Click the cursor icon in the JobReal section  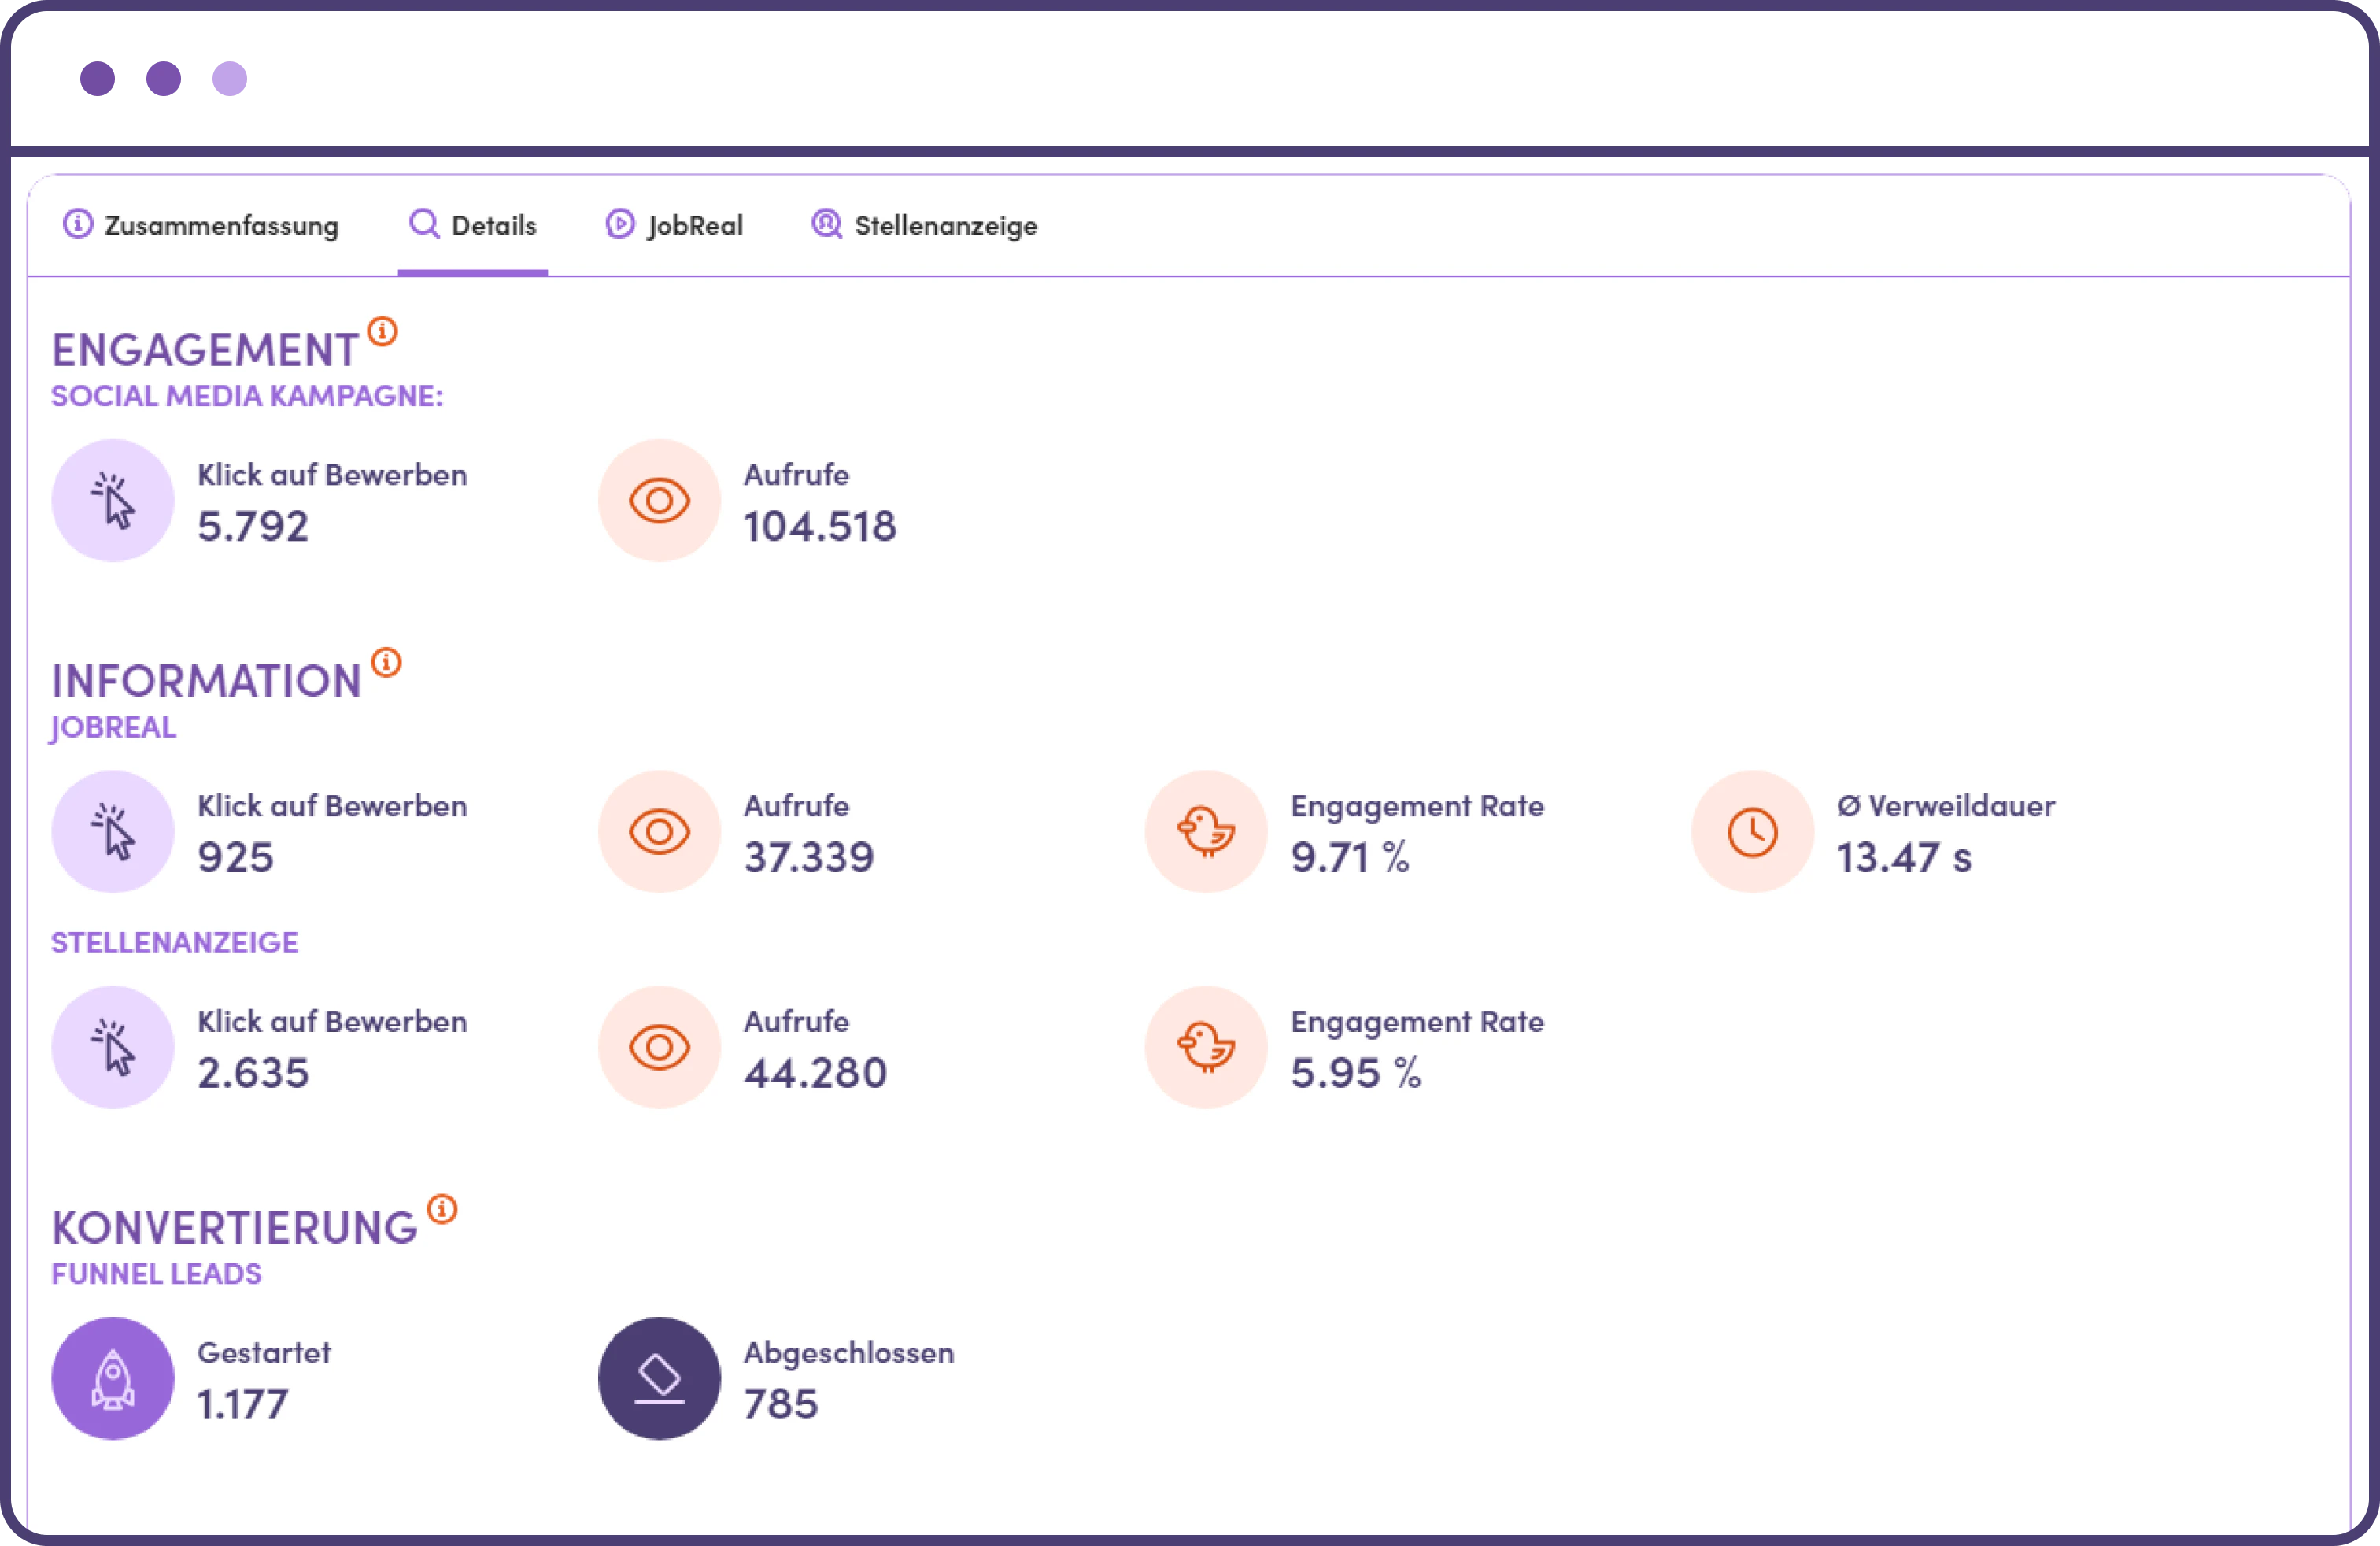pyautogui.click(x=113, y=831)
